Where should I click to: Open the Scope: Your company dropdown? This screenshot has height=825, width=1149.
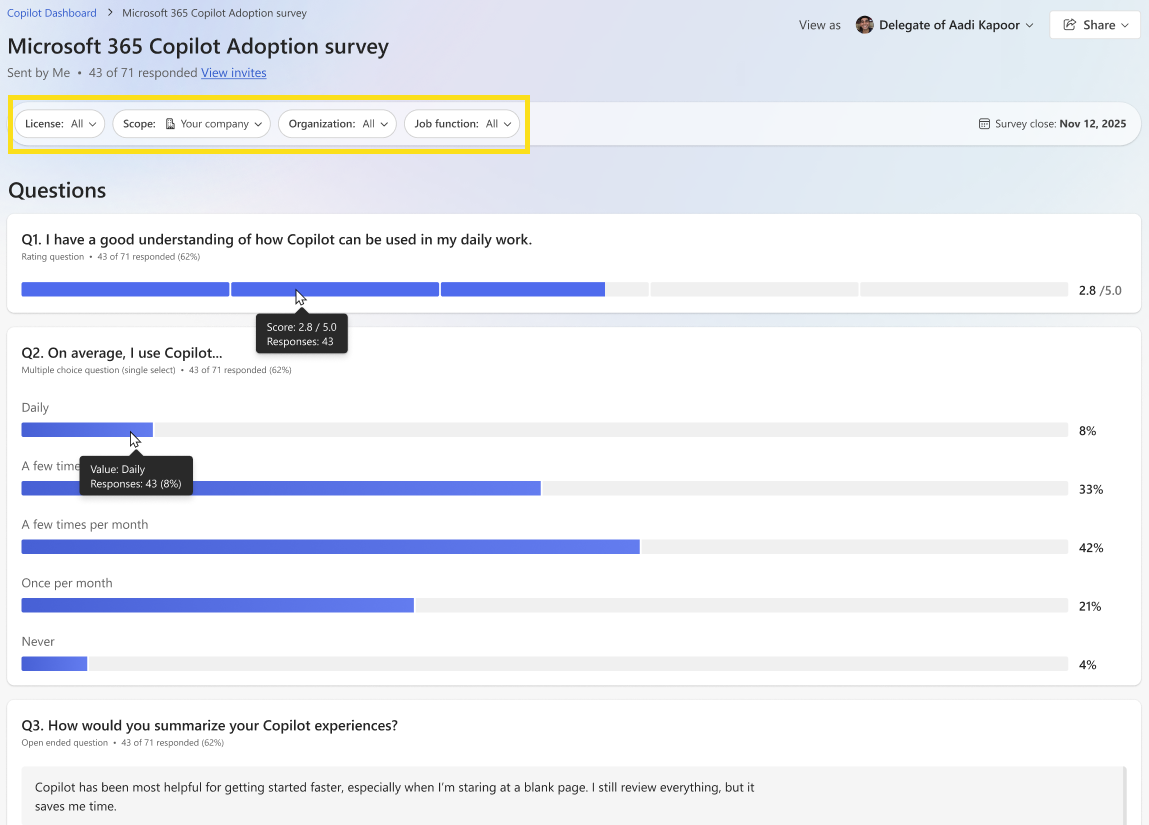click(x=191, y=124)
